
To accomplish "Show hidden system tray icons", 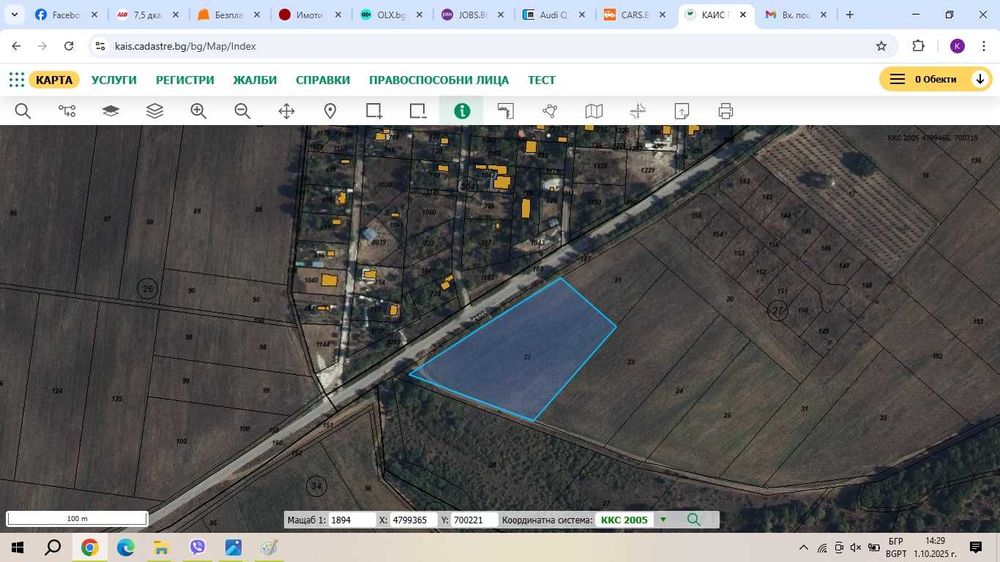I will 804,547.
